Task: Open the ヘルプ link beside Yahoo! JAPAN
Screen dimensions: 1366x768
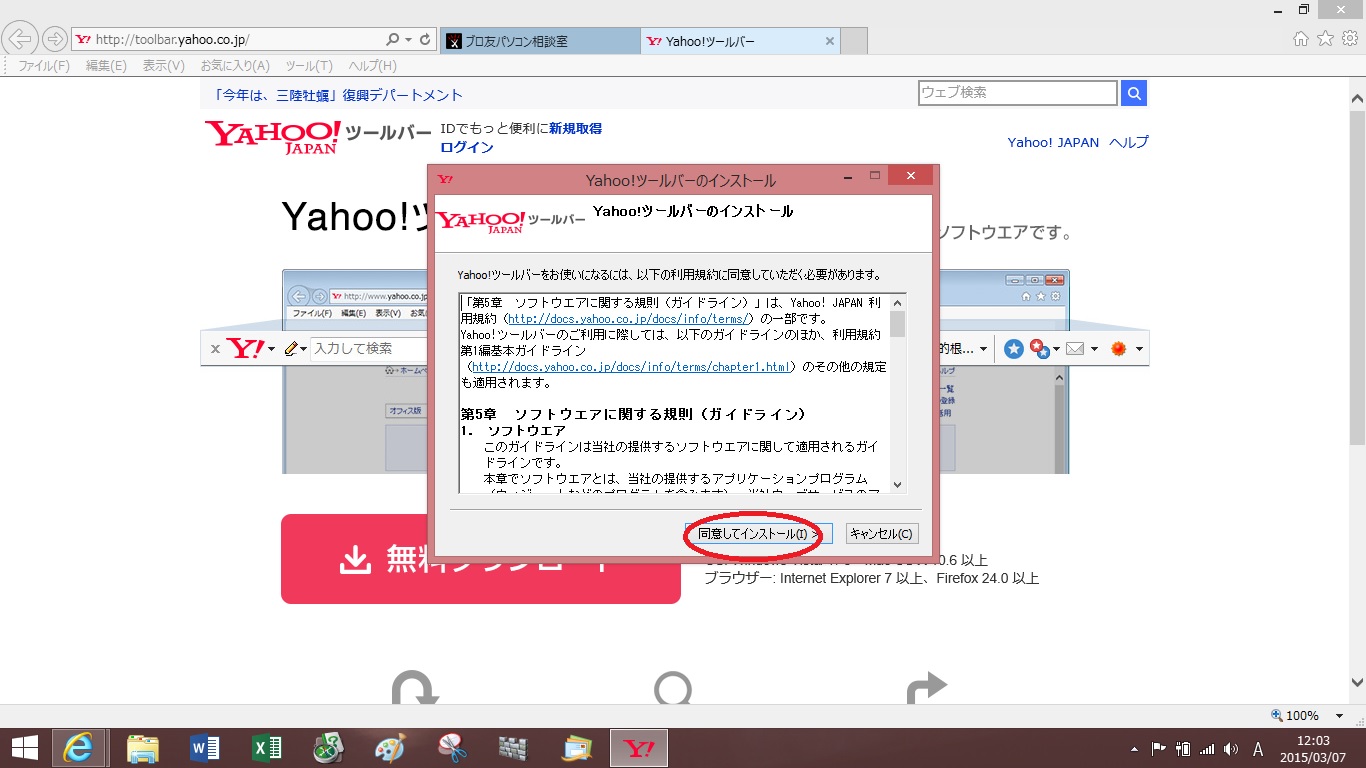Action: pyautogui.click(x=1129, y=142)
